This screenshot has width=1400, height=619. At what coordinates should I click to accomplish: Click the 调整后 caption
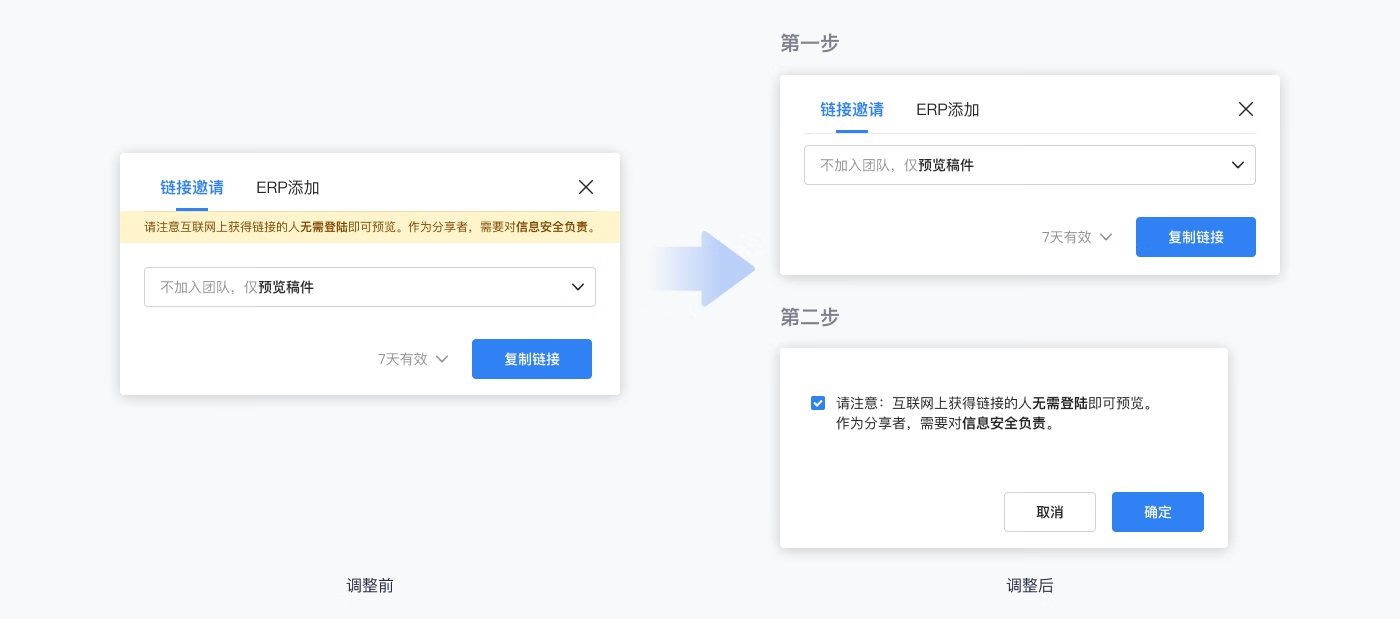point(1030,586)
